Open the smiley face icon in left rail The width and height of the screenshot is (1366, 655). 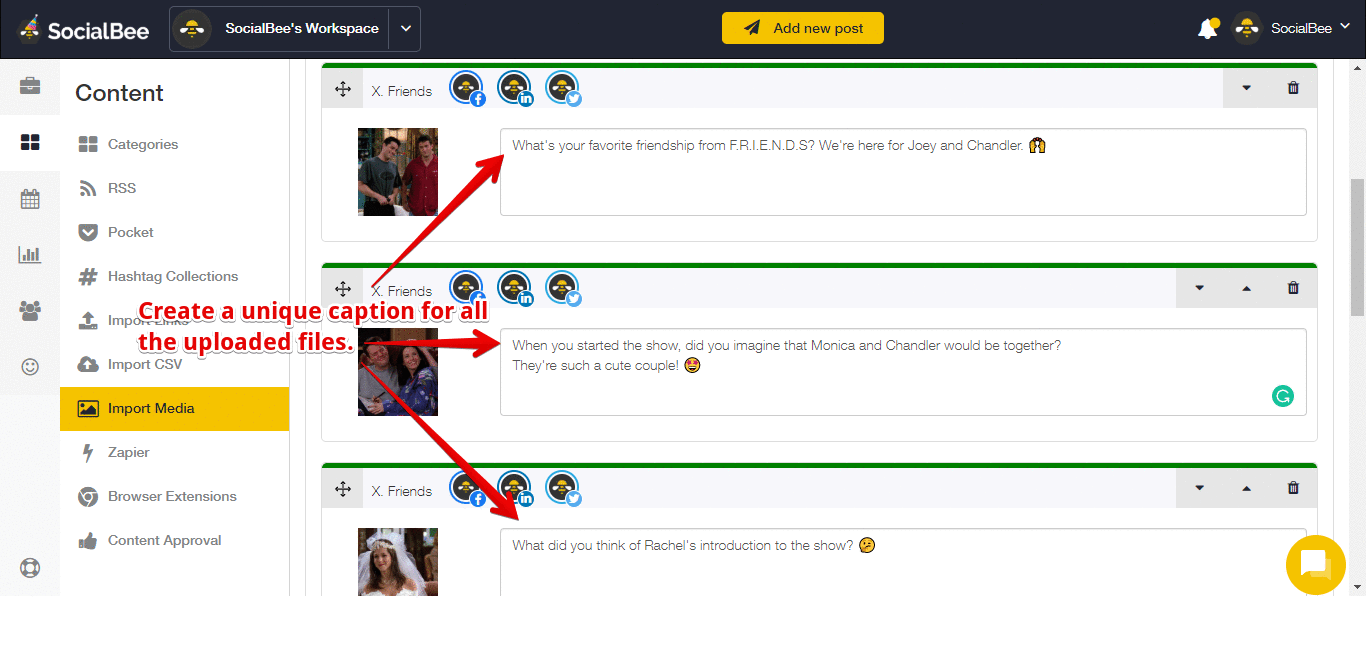click(x=30, y=367)
